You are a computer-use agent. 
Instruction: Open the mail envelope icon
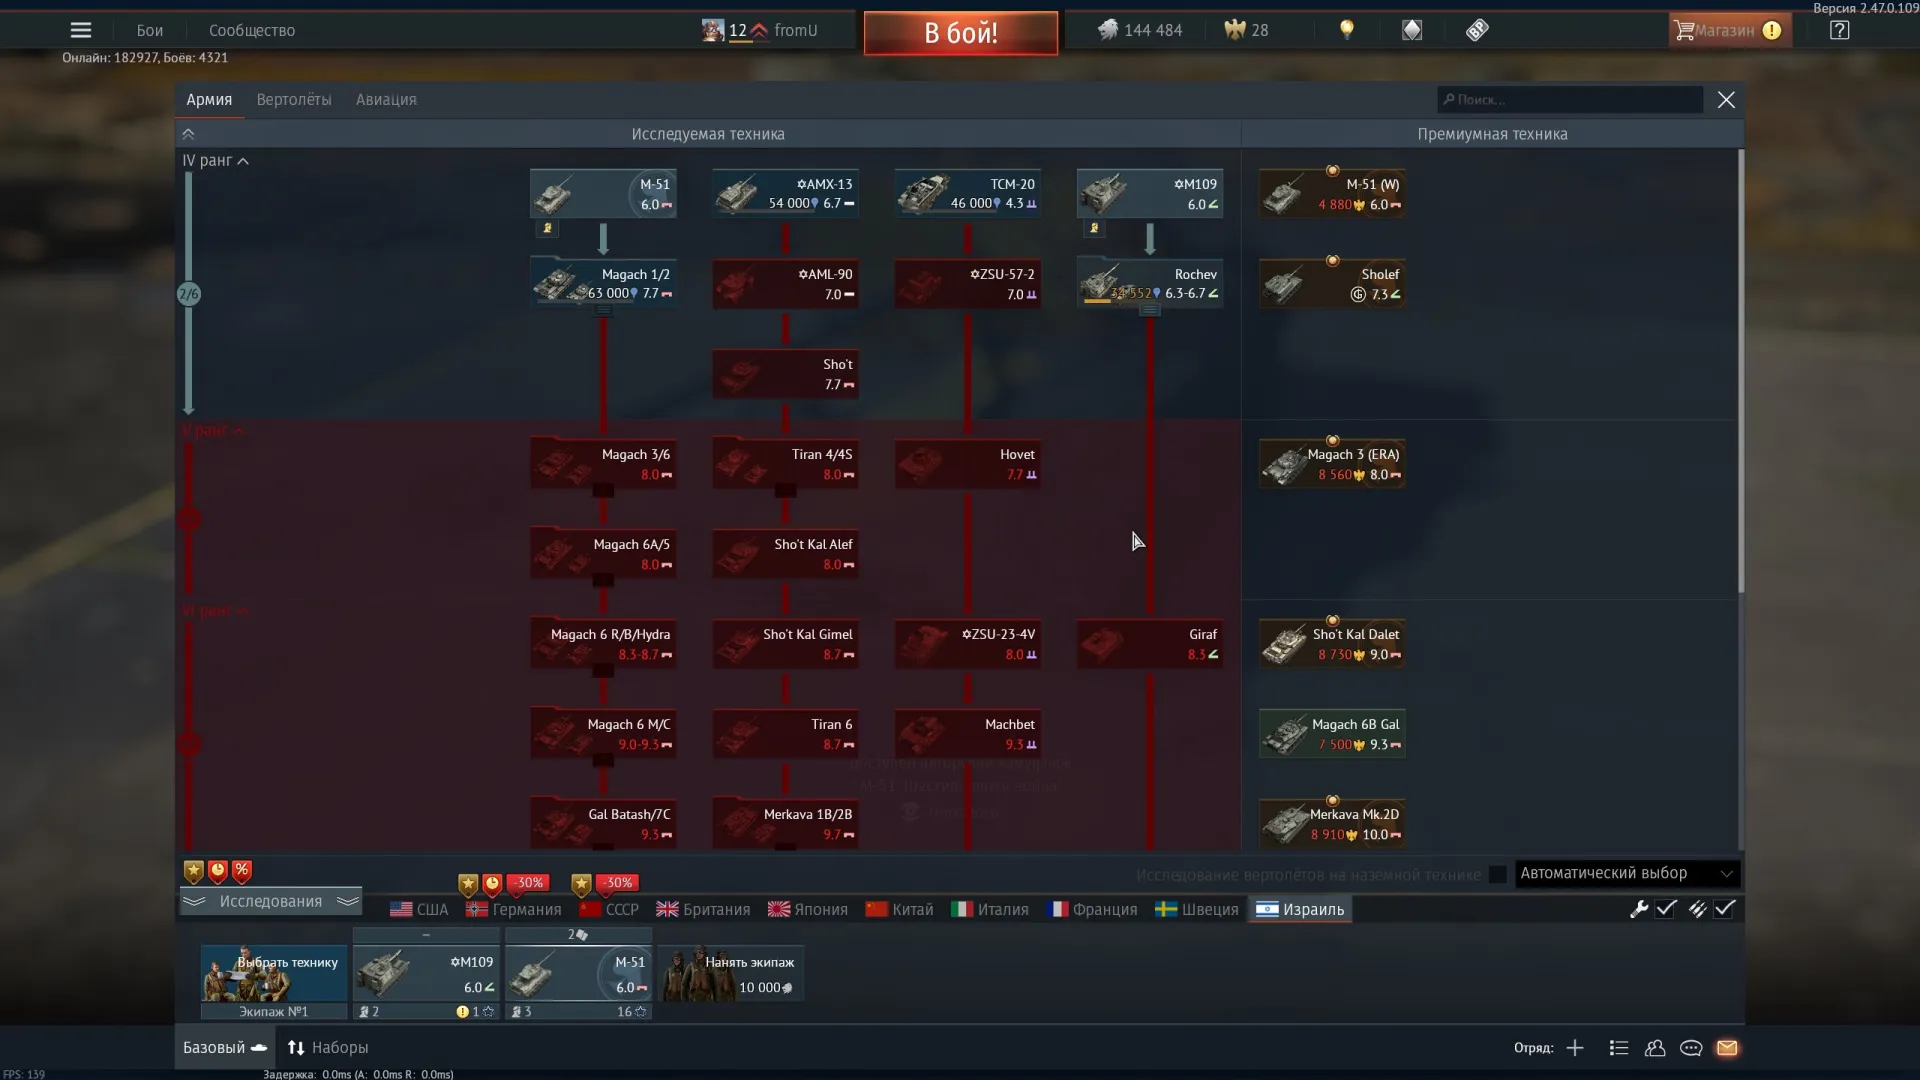1727,1048
